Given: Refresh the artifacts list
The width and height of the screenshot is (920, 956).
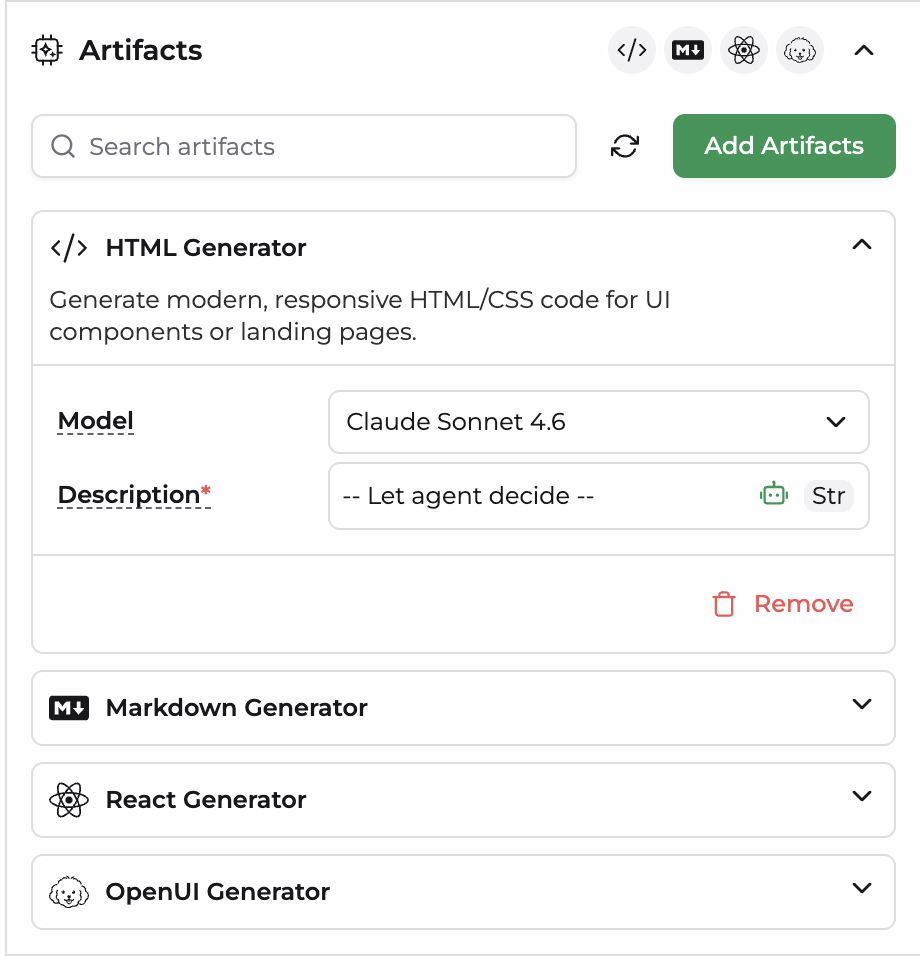Looking at the screenshot, I should tap(625, 146).
